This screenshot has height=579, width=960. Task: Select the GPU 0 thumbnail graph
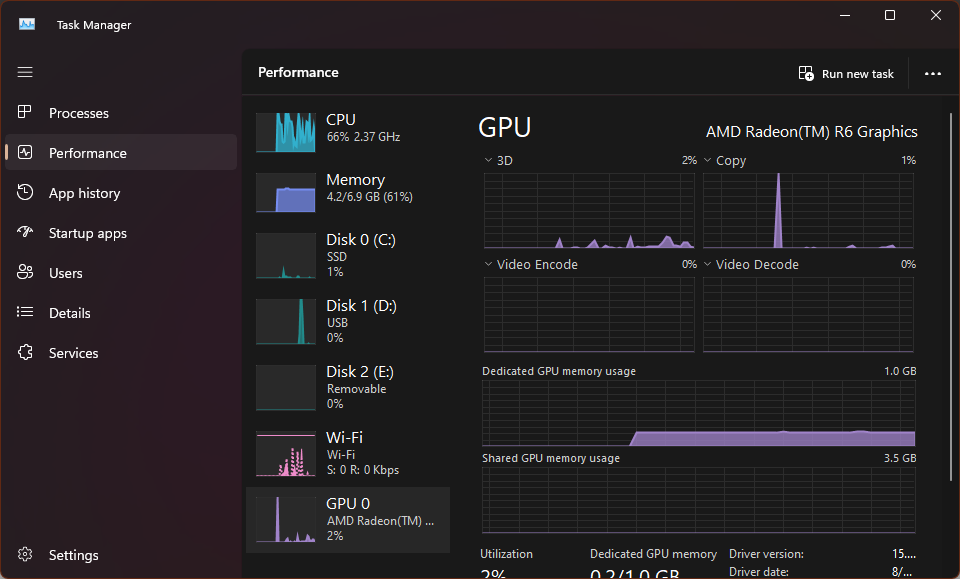click(x=286, y=520)
